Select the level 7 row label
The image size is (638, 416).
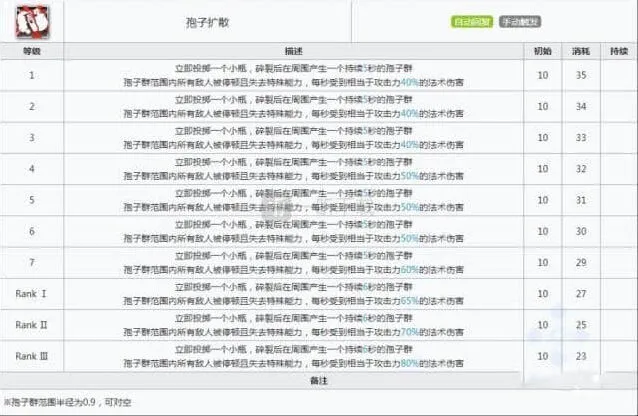31,262
